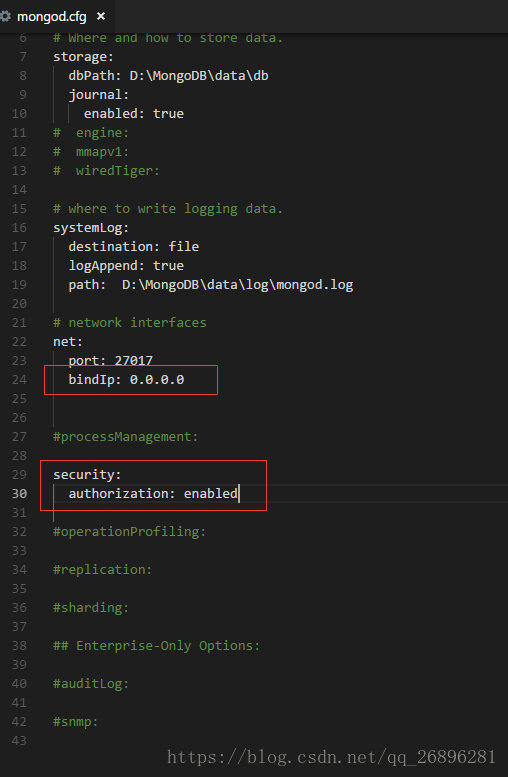Click 'logAppend: true' line
This screenshot has height=777, width=508.
(x=126, y=266)
